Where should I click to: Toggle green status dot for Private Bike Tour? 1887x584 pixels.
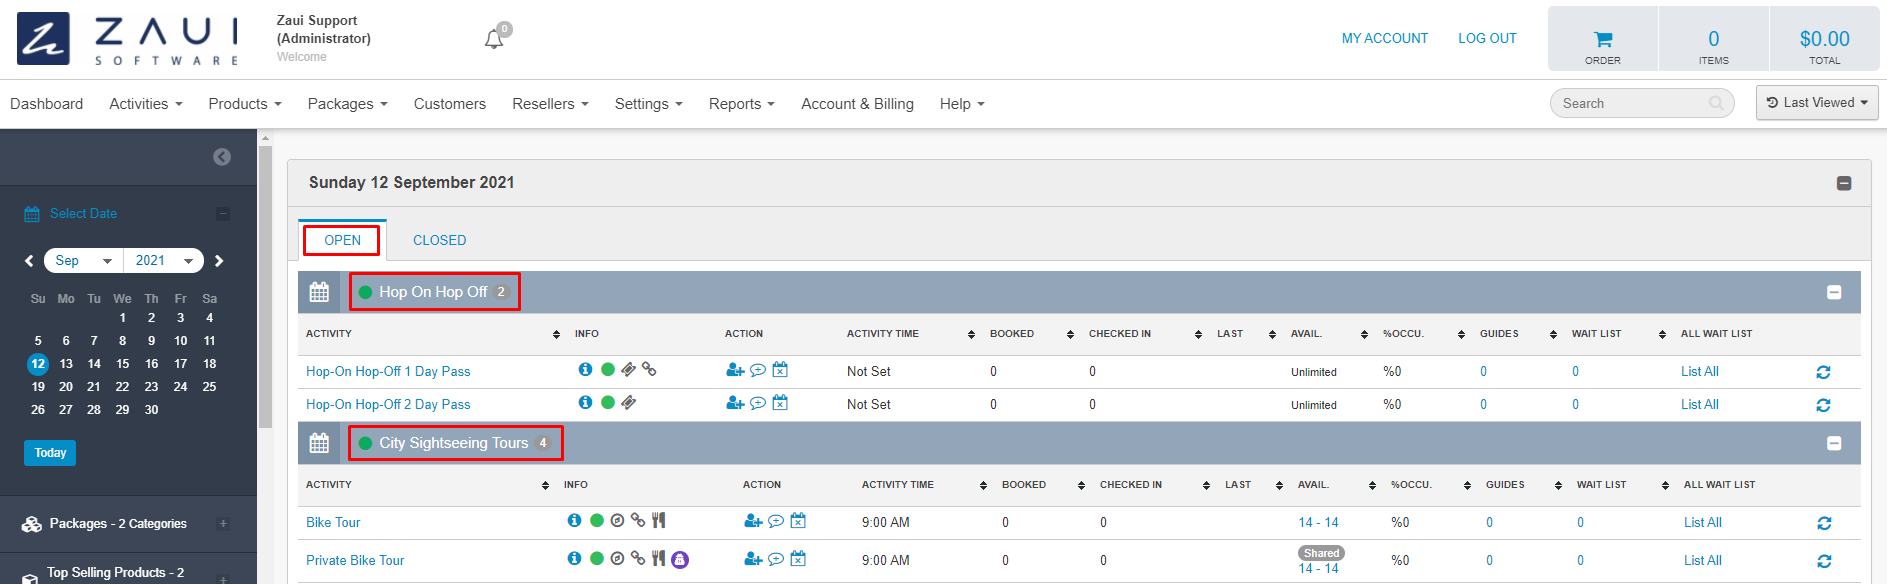pos(596,559)
